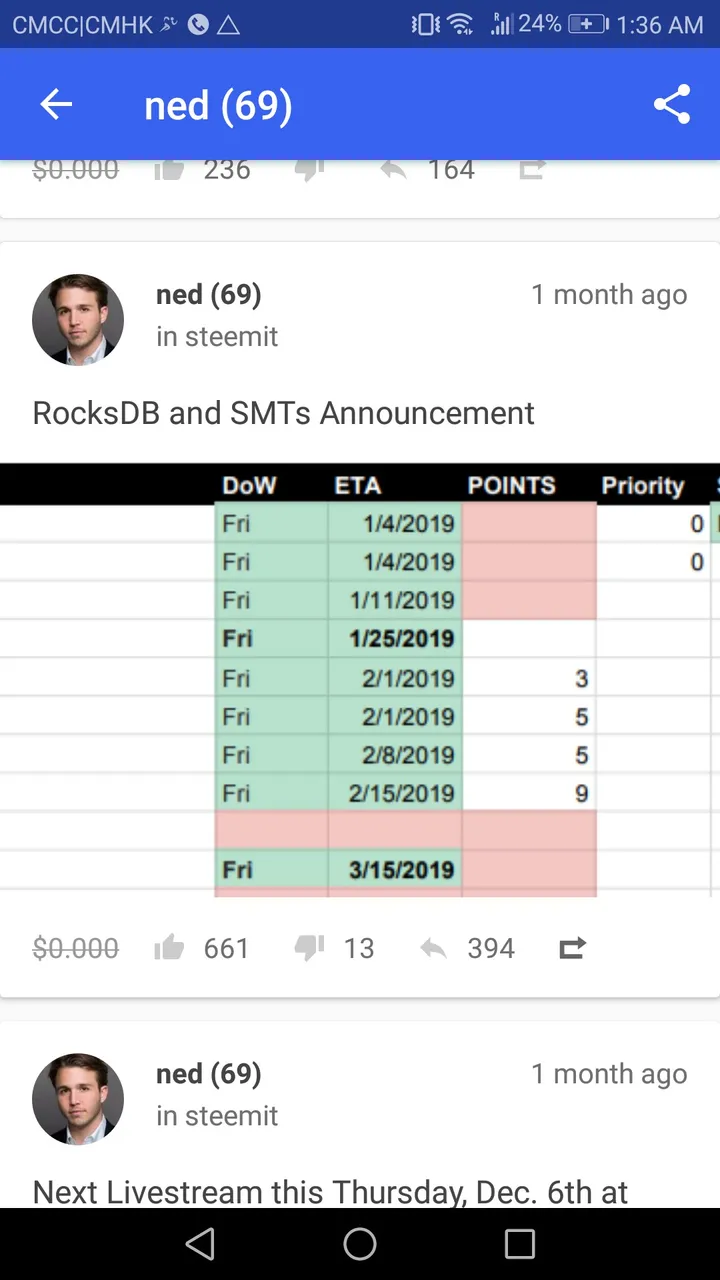The width and height of the screenshot is (720, 1280).
Task: Open the share icon in top bar
Action: (x=672, y=105)
